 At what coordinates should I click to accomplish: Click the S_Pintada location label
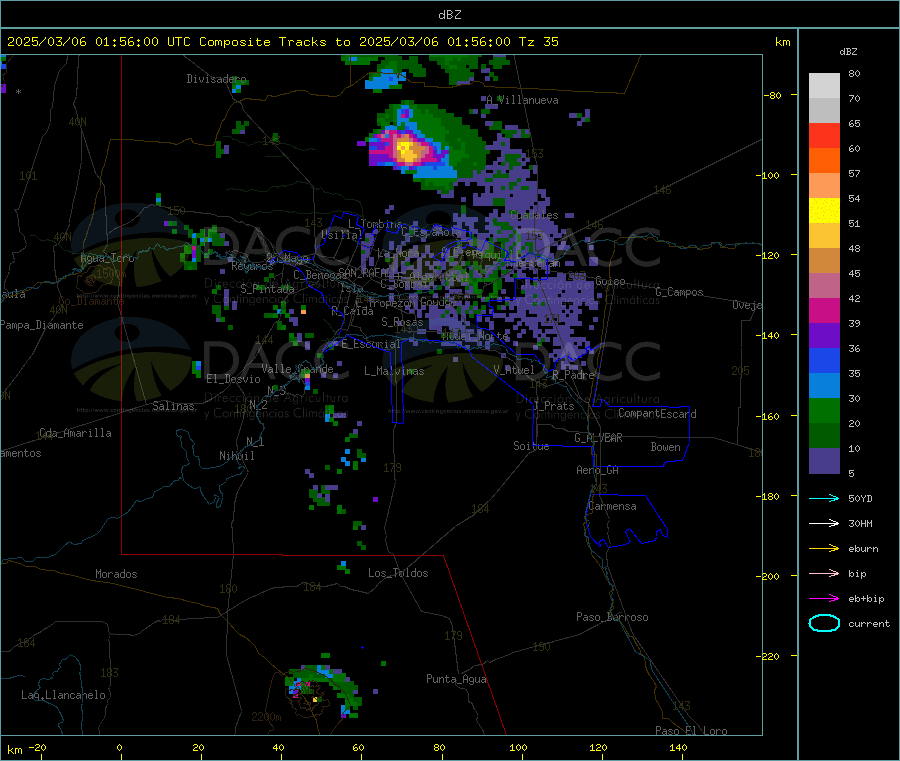pyautogui.click(x=267, y=289)
